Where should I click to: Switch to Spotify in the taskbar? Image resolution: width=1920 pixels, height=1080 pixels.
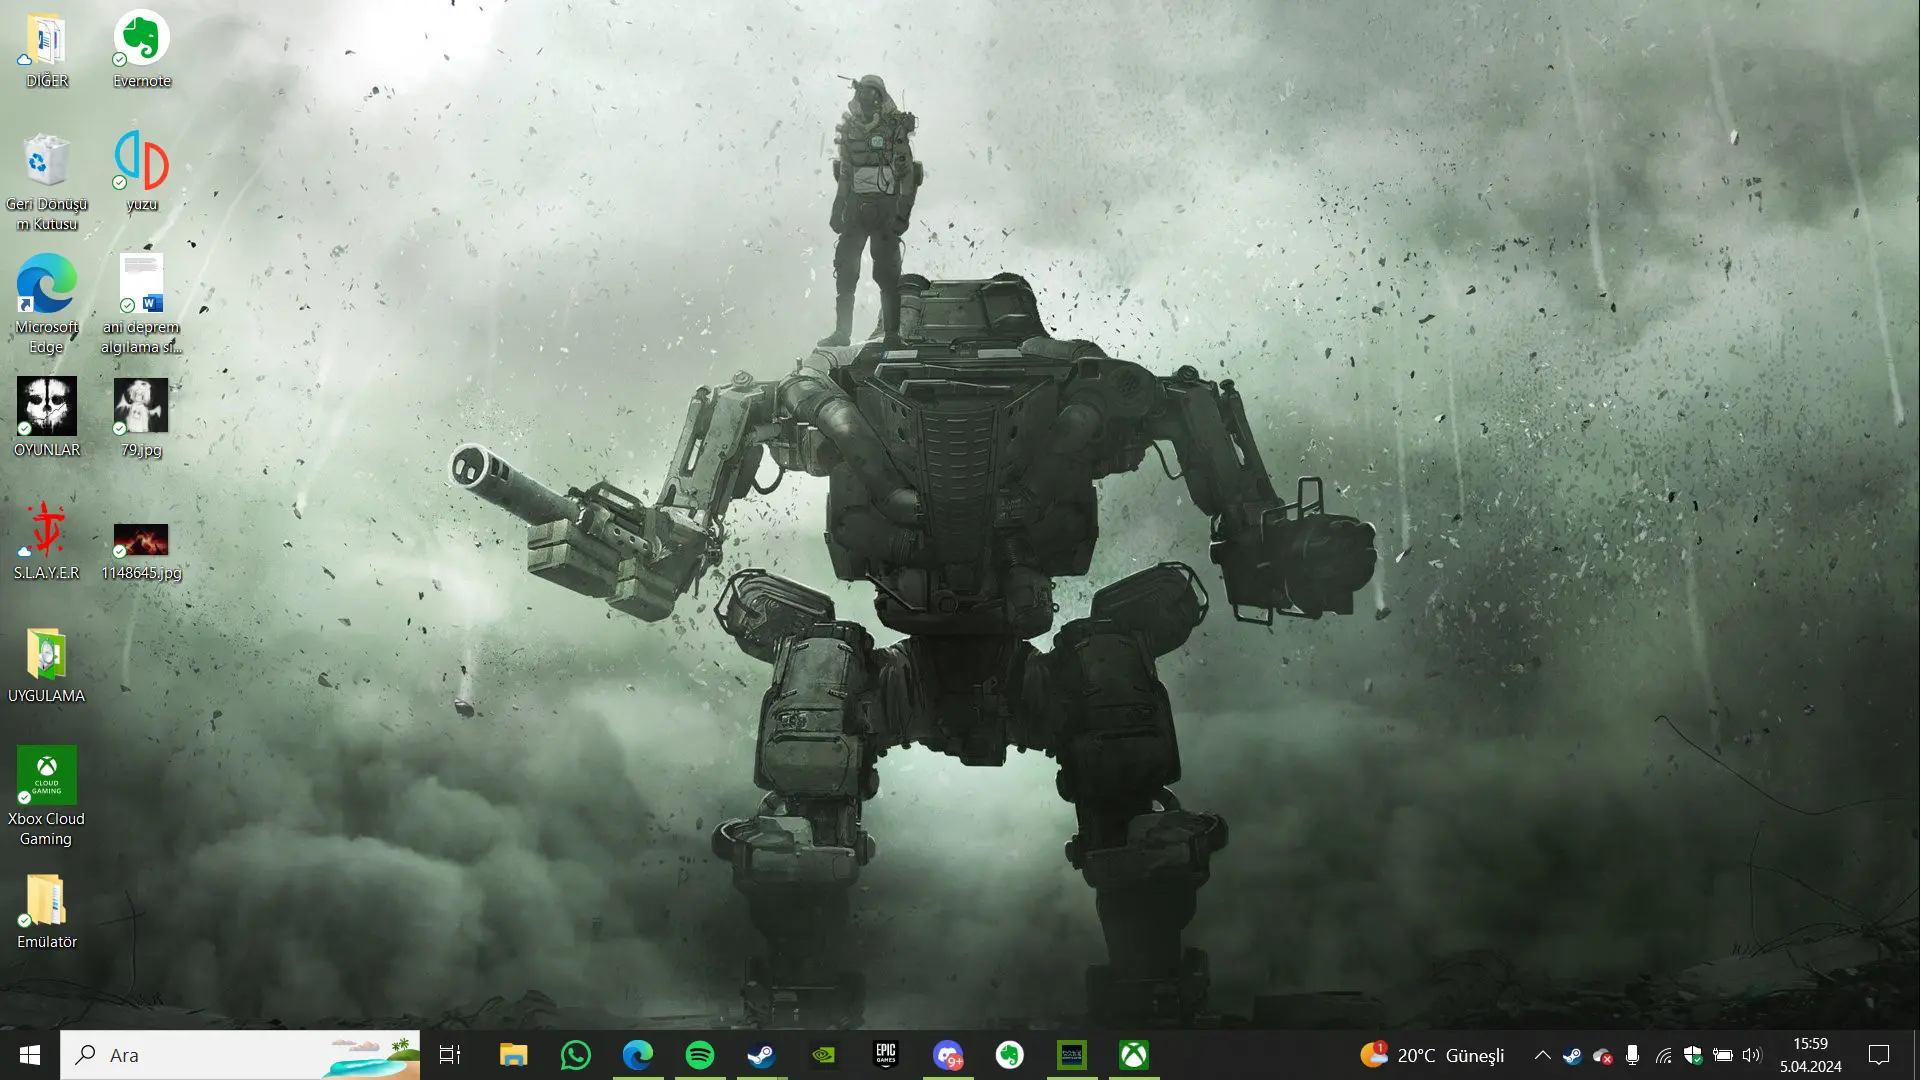point(700,1055)
